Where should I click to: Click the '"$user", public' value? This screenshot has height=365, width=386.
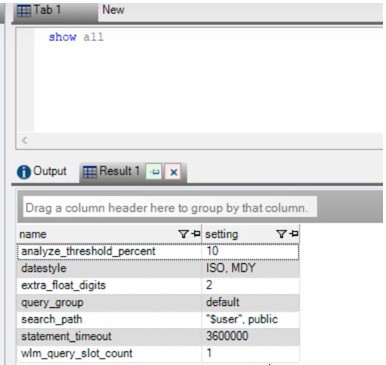click(x=251, y=320)
